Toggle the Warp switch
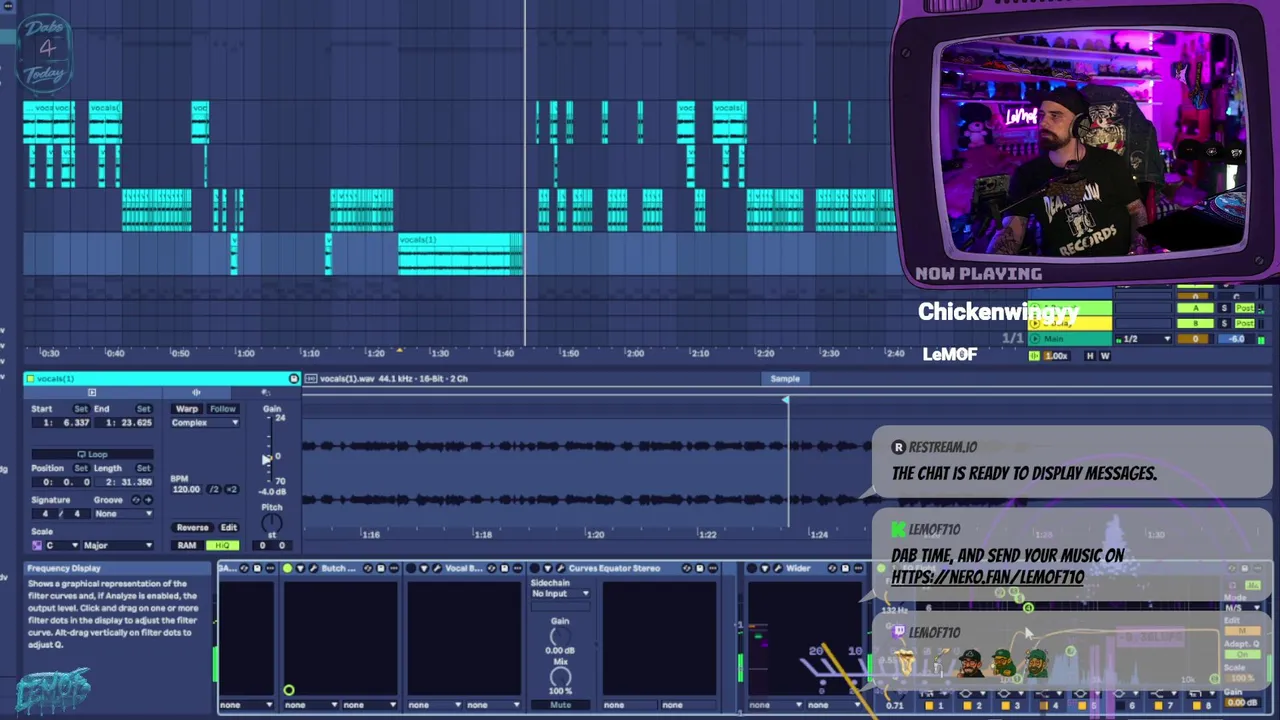This screenshot has width=1280, height=720. click(187, 409)
